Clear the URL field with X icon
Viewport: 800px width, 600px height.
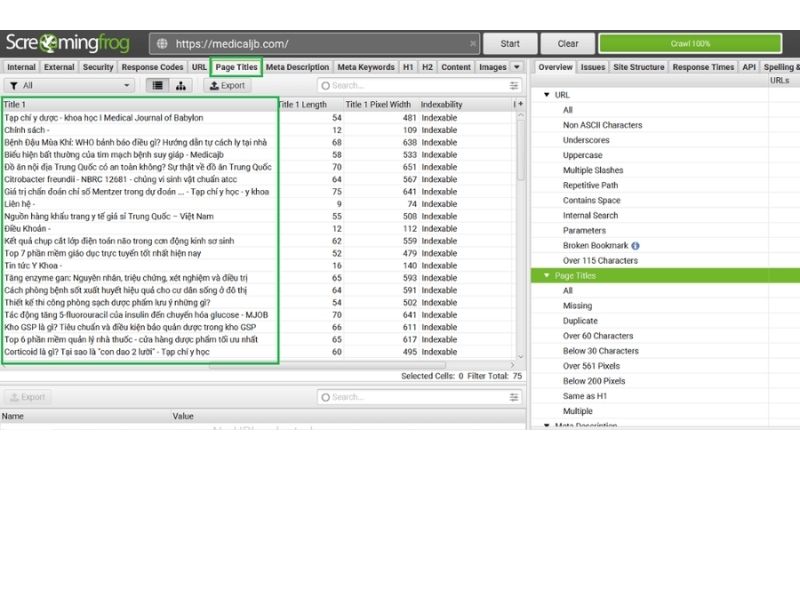click(x=473, y=44)
